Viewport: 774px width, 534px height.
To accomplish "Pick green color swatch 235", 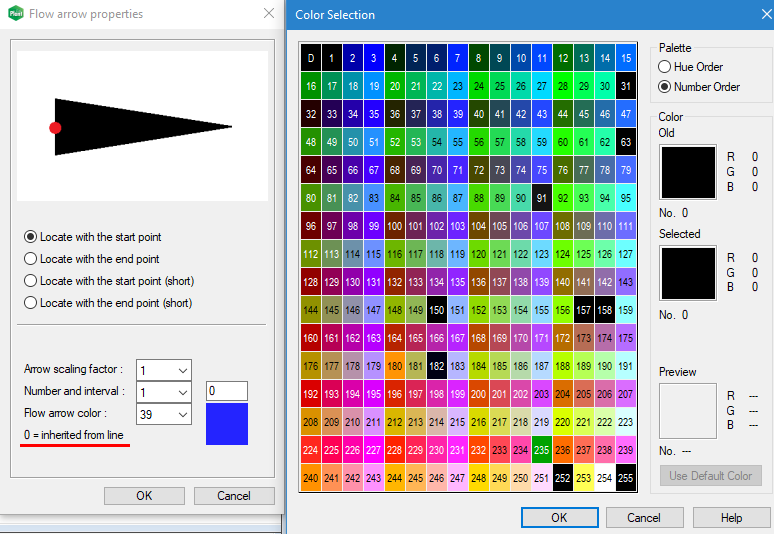I will [x=541, y=450].
